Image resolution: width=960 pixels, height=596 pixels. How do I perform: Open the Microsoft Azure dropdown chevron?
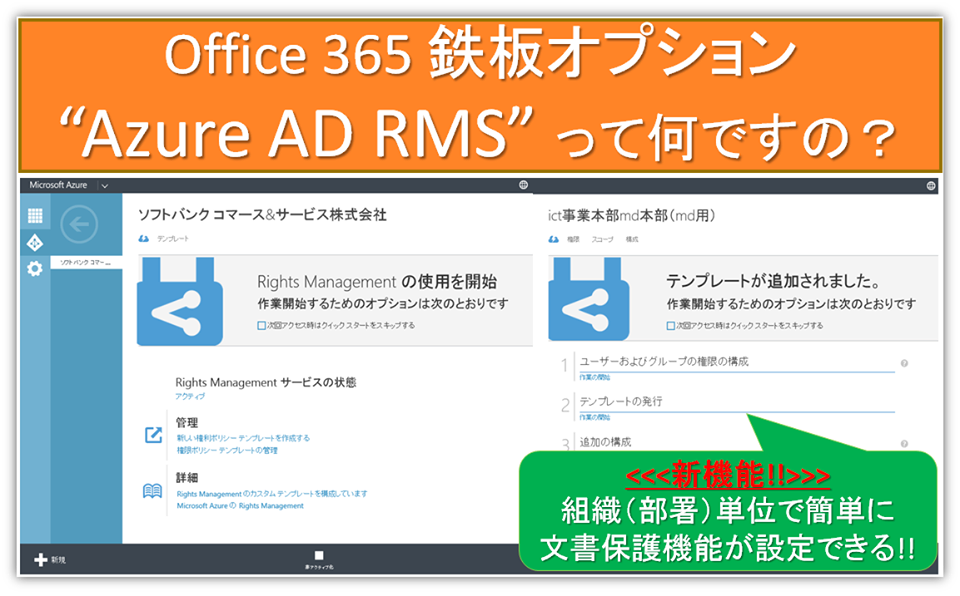click(x=104, y=186)
